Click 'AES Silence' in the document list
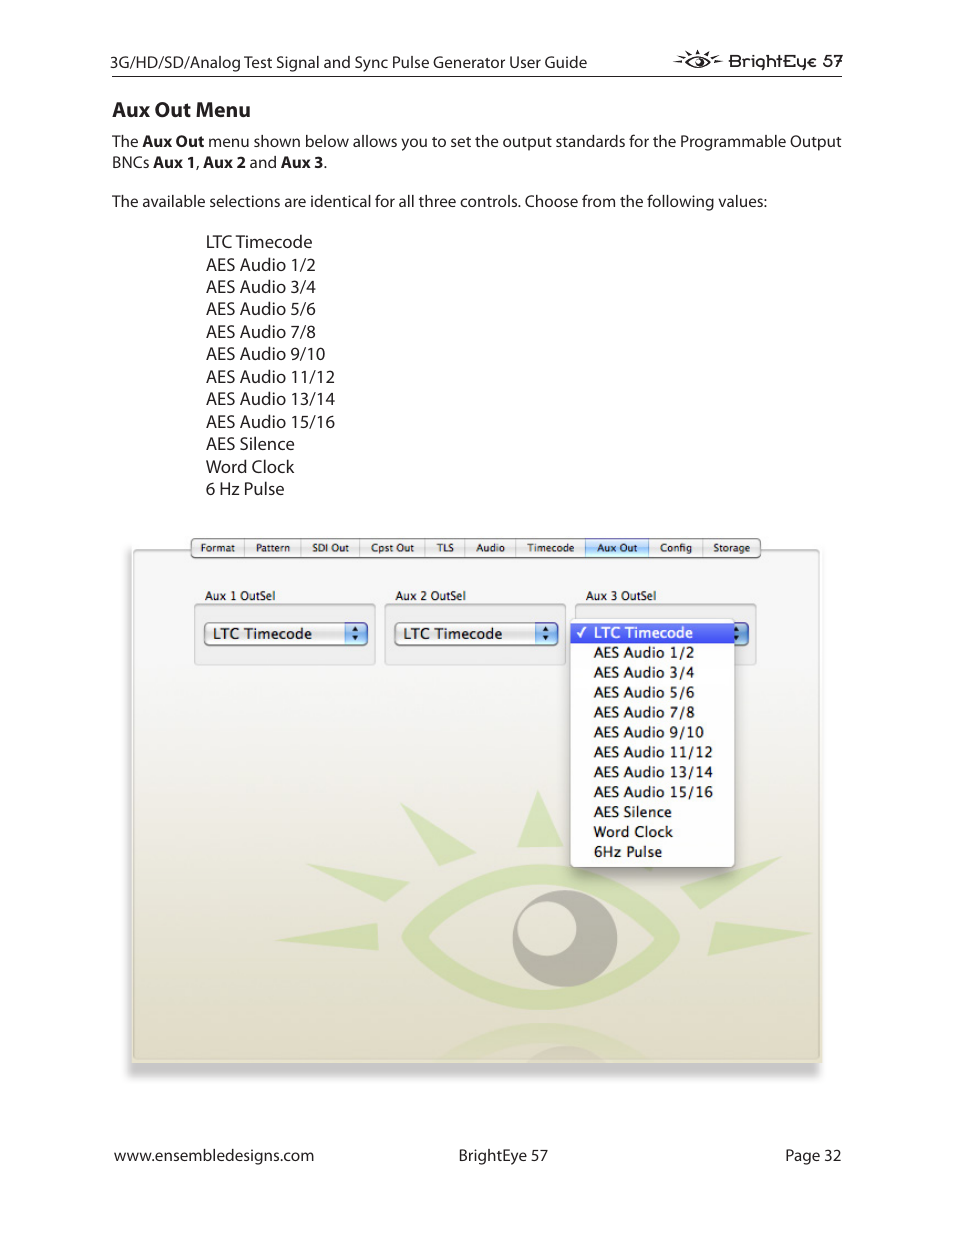Screen dimensions: 954x1235 [x=250, y=445]
